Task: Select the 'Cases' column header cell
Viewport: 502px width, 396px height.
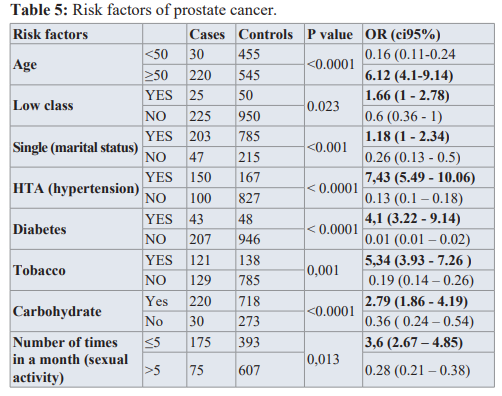Action: coord(207,34)
